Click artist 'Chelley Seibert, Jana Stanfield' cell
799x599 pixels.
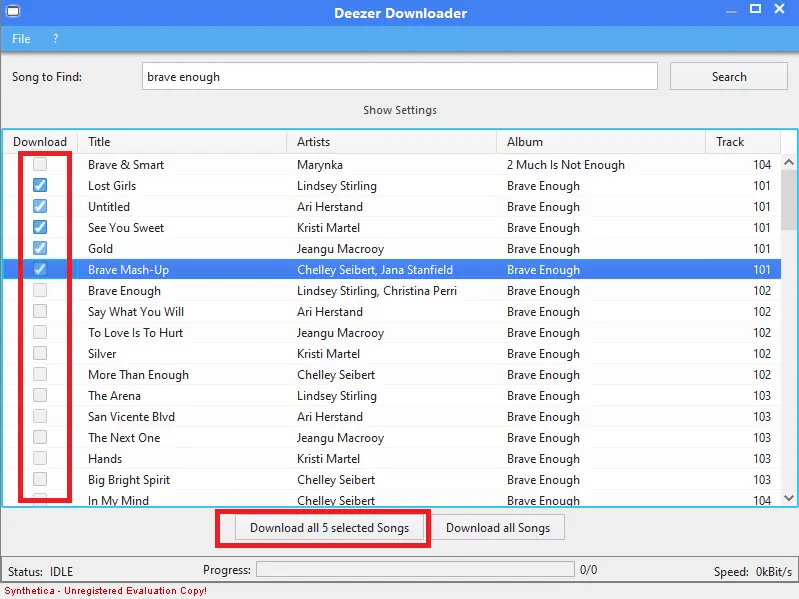point(375,270)
